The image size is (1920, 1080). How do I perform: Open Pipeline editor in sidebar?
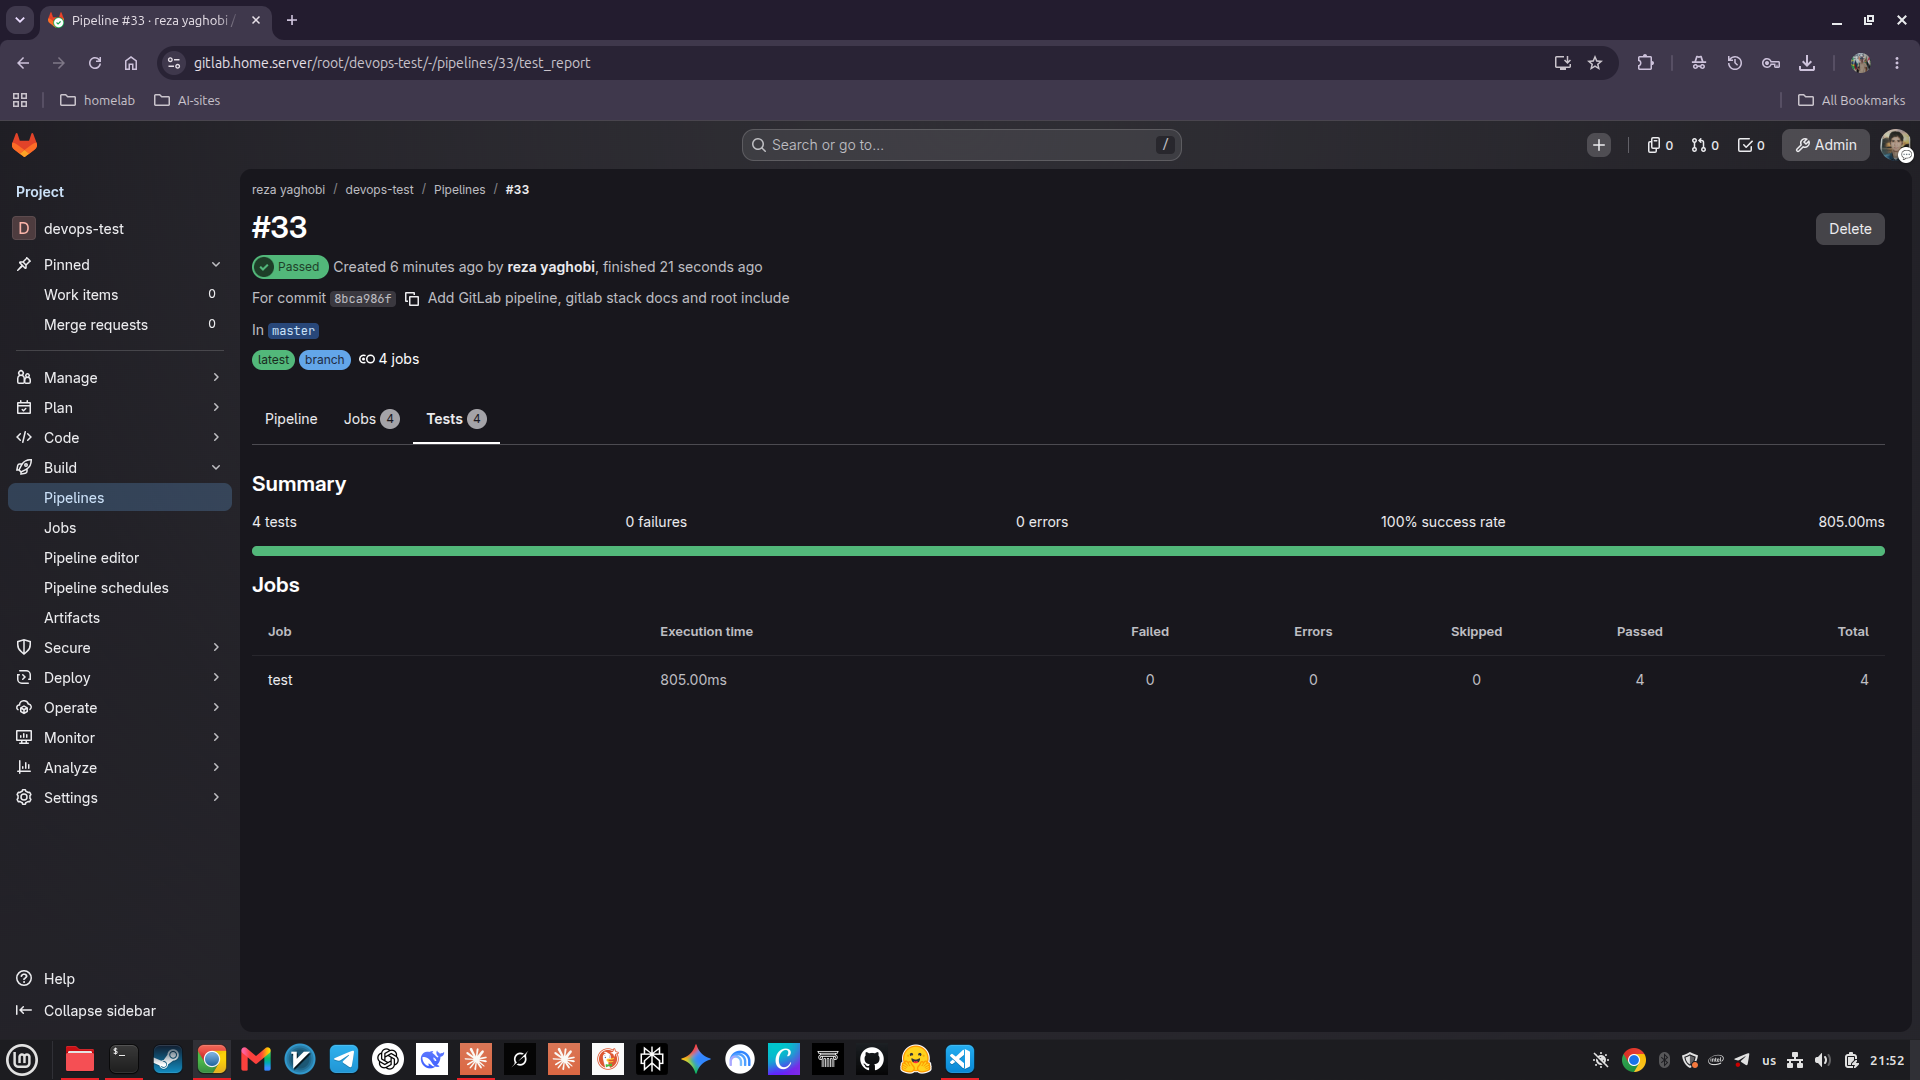pos(120,558)
